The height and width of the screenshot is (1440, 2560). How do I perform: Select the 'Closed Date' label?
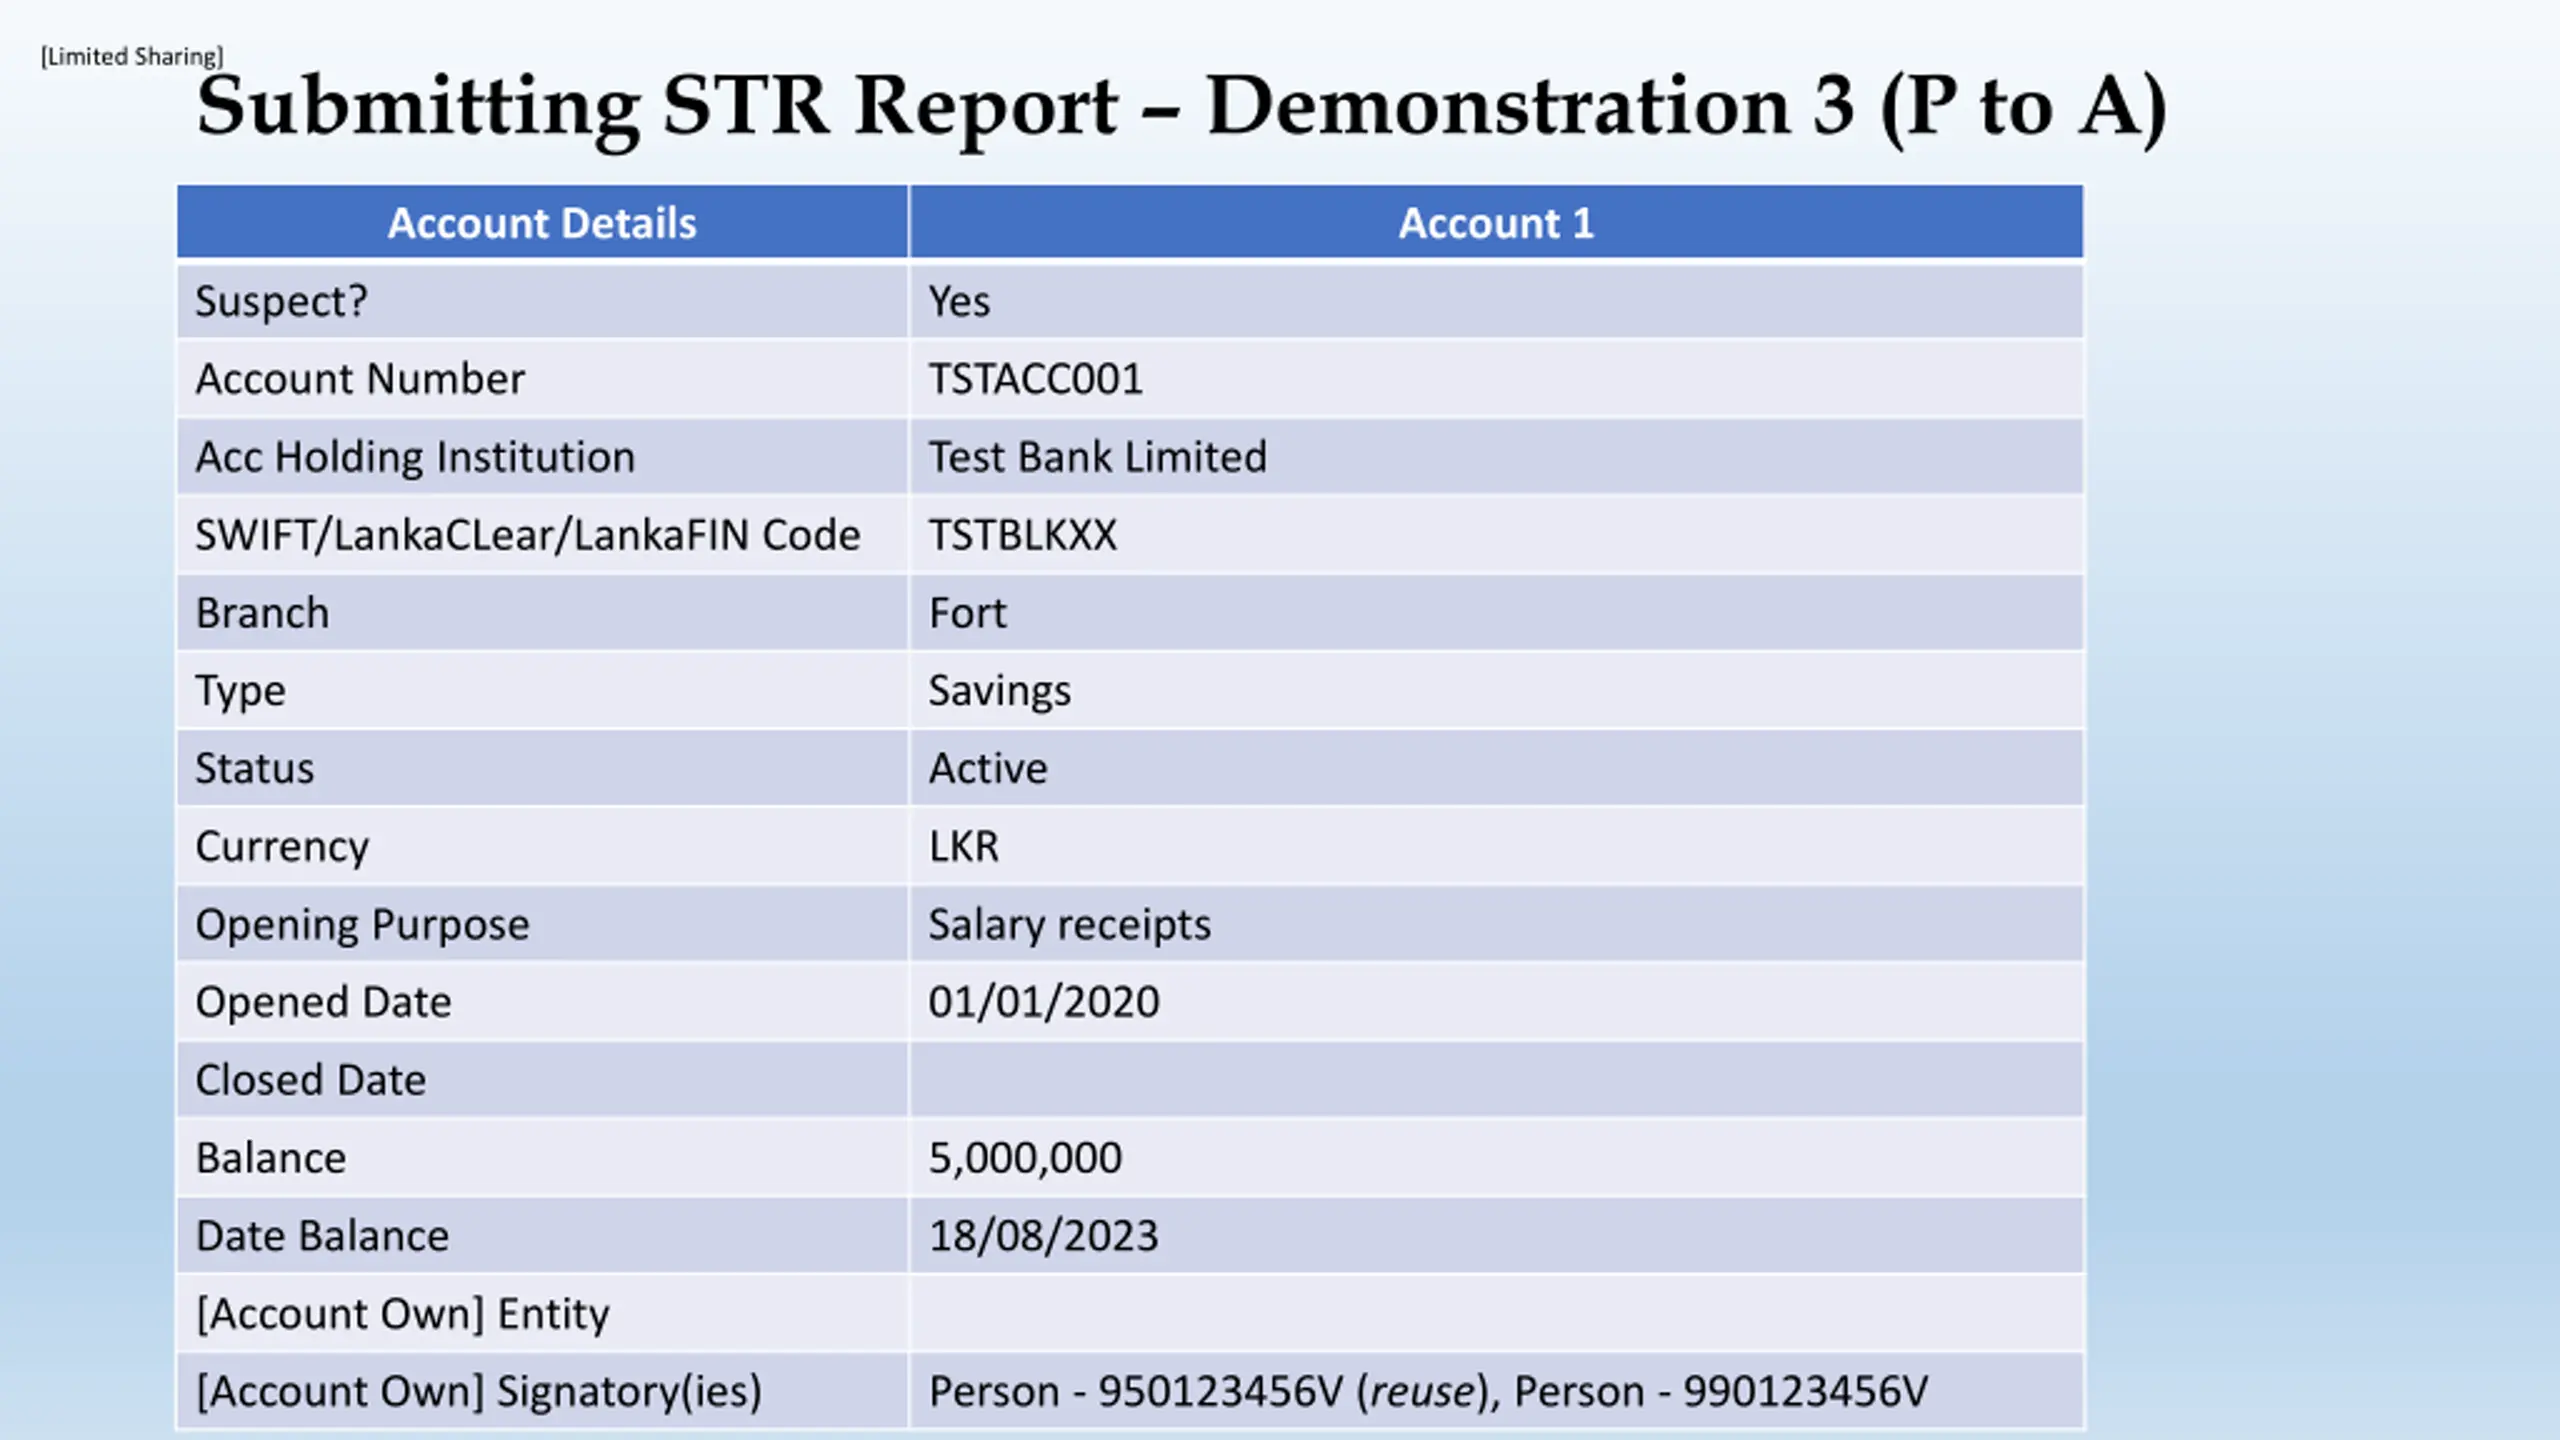pyautogui.click(x=310, y=1081)
